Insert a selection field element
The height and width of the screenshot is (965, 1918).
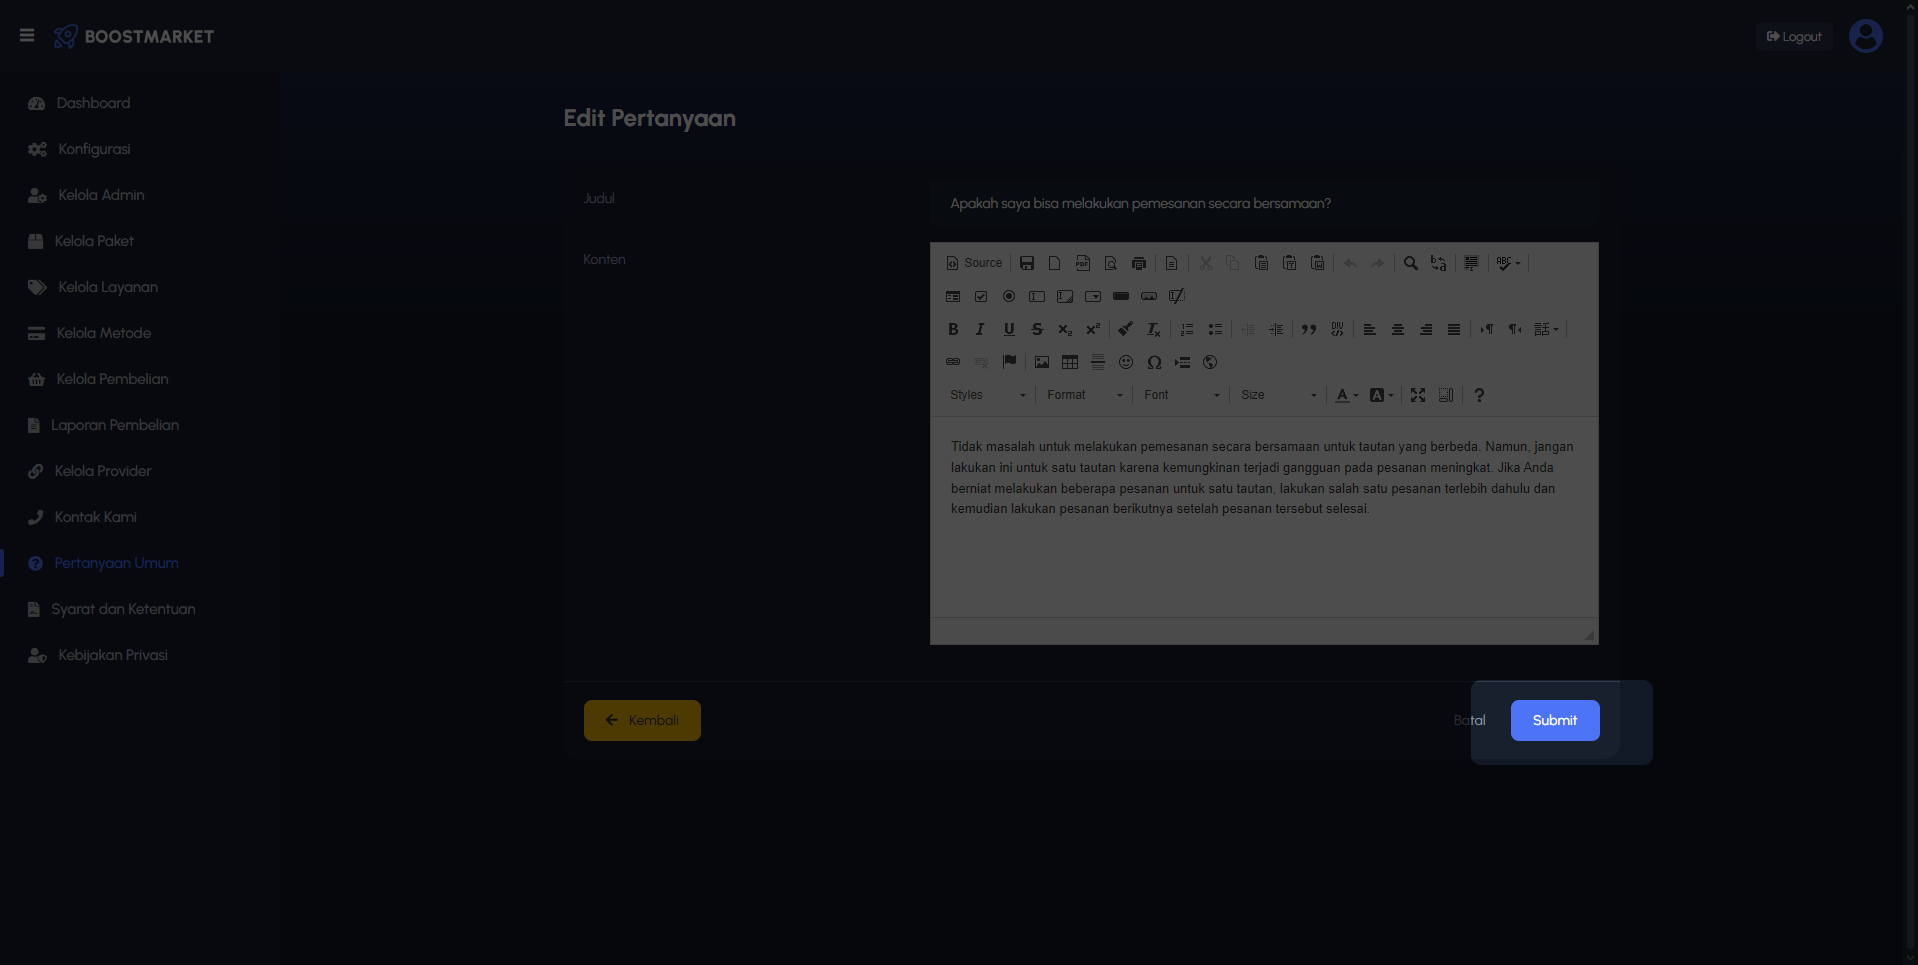click(1093, 296)
